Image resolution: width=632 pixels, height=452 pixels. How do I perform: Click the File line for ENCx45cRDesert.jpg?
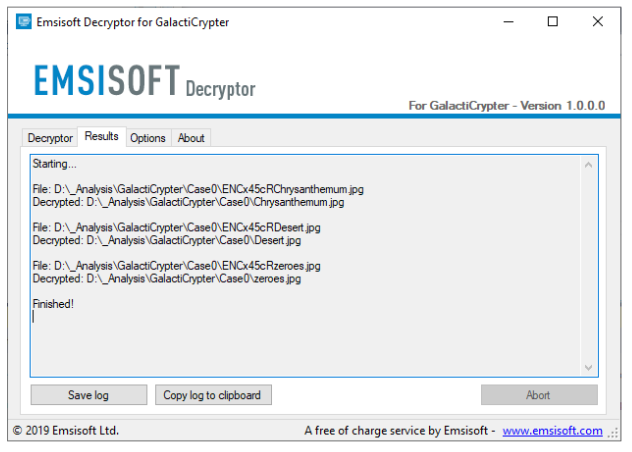pos(176,227)
